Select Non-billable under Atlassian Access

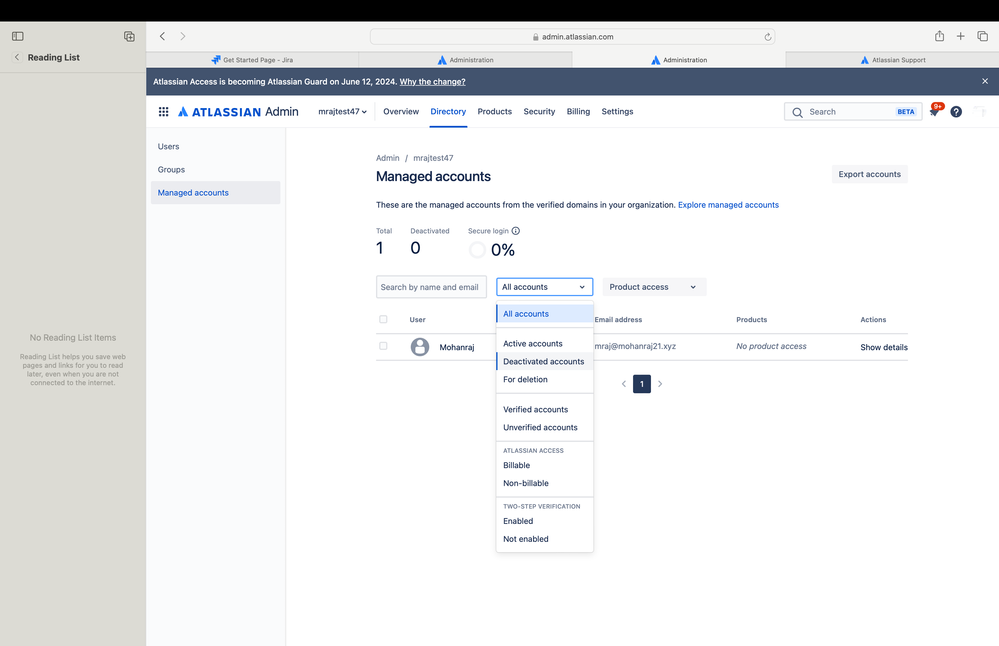[545, 483]
